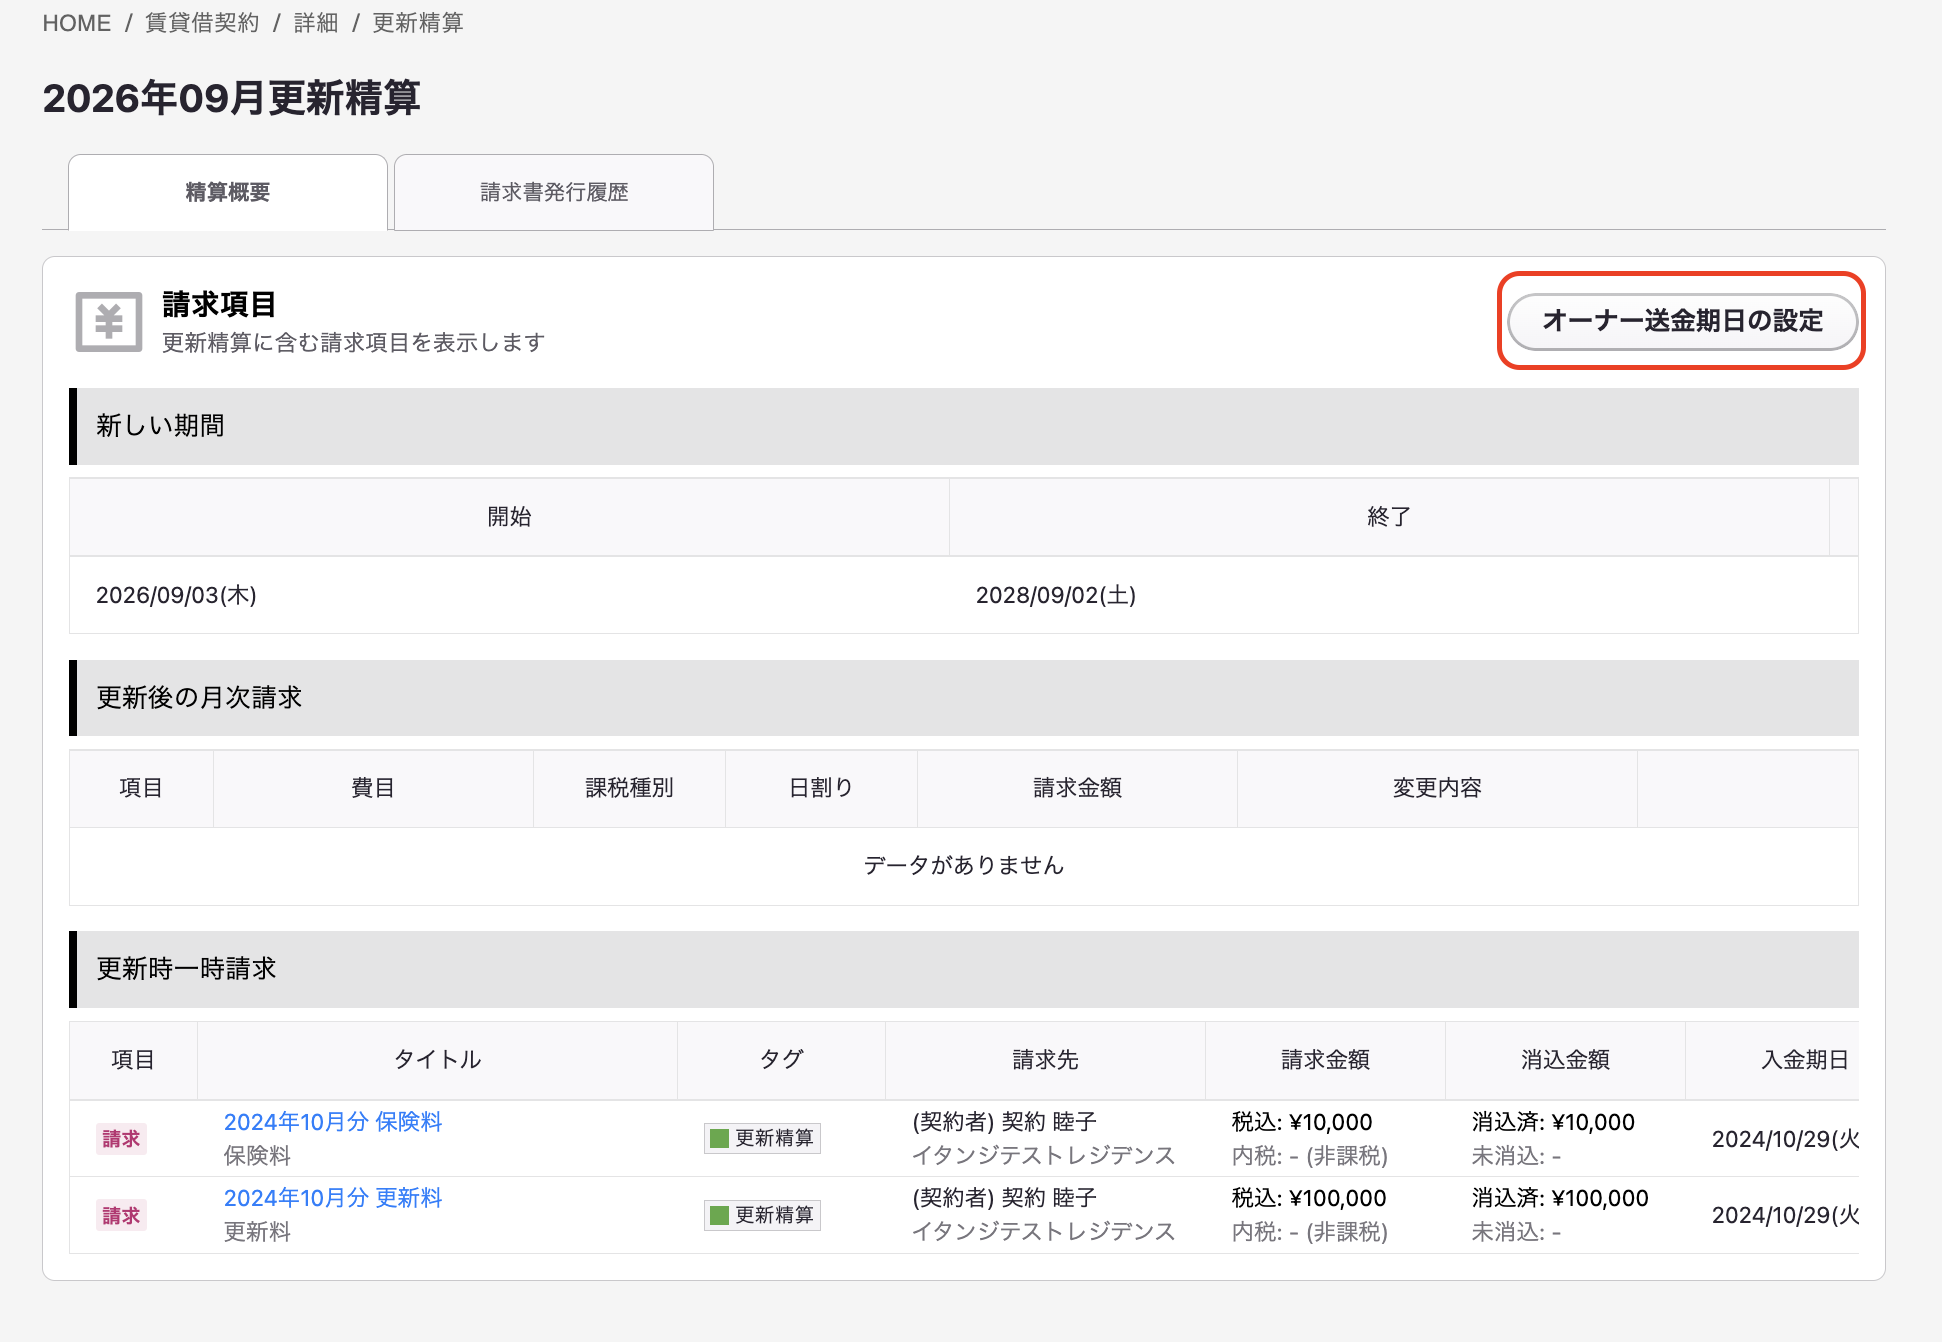The image size is (1942, 1342).
Task: Click the 変更内容 column header
Action: (1437, 788)
